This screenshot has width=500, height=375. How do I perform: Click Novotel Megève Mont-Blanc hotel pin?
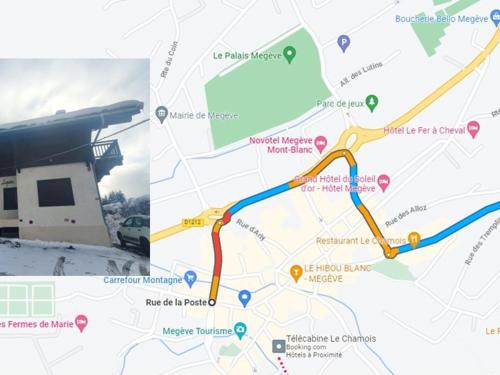(x=320, y=144)
